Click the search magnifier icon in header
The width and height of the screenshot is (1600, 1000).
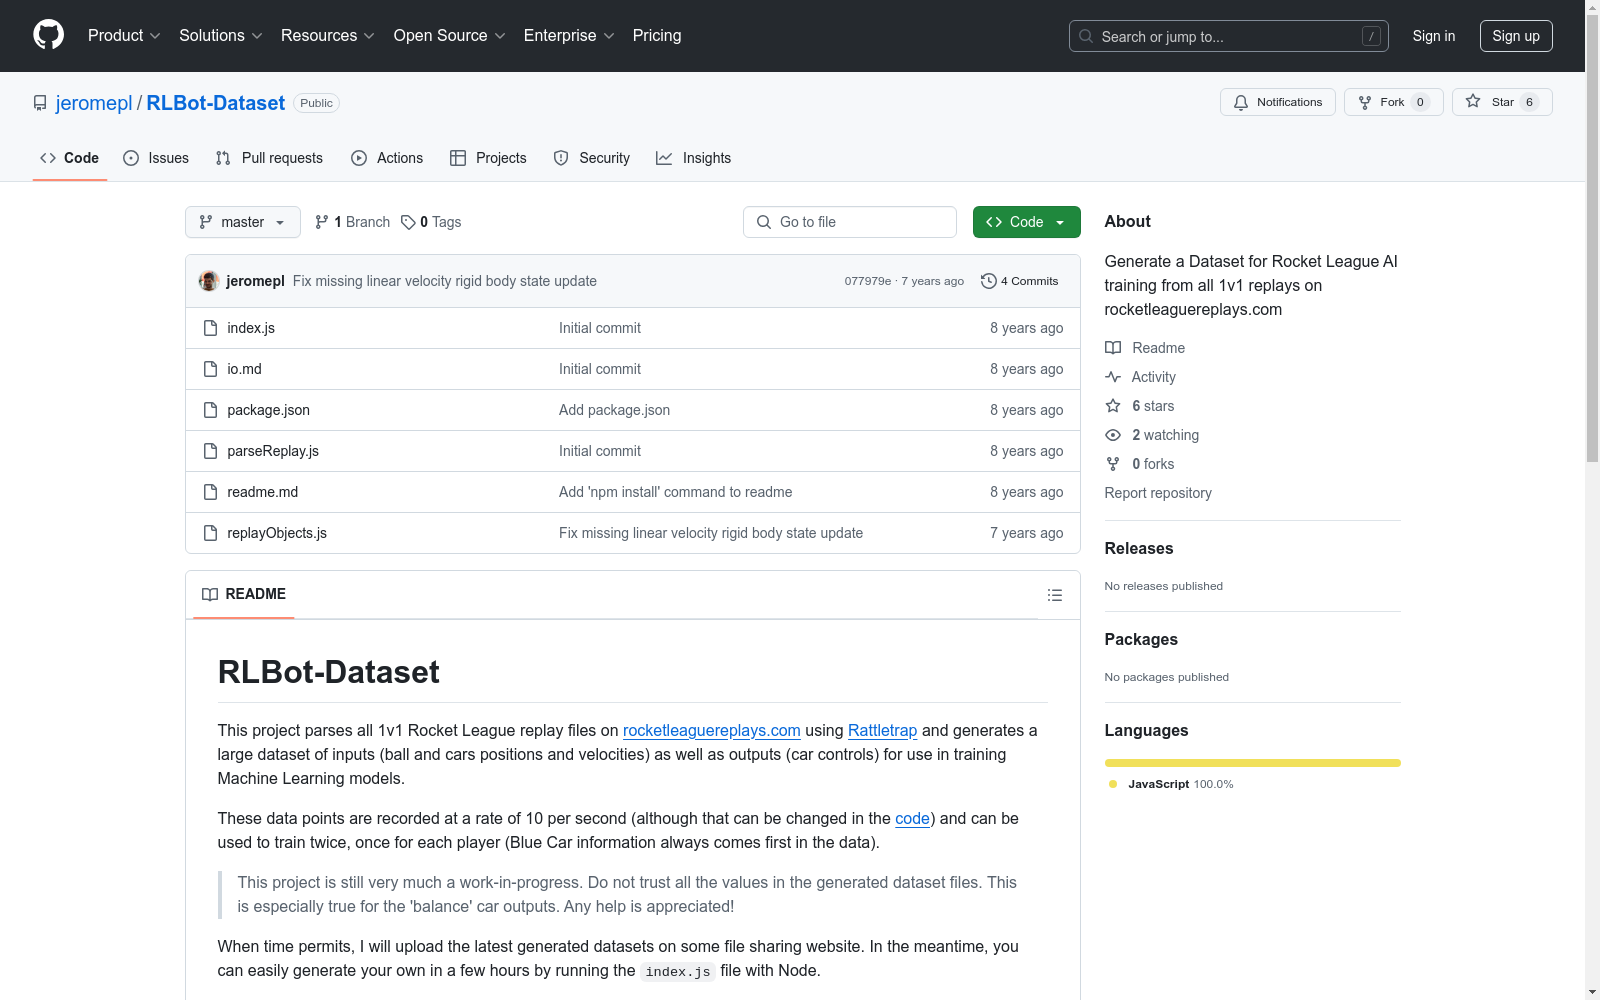pos(1086,36)
